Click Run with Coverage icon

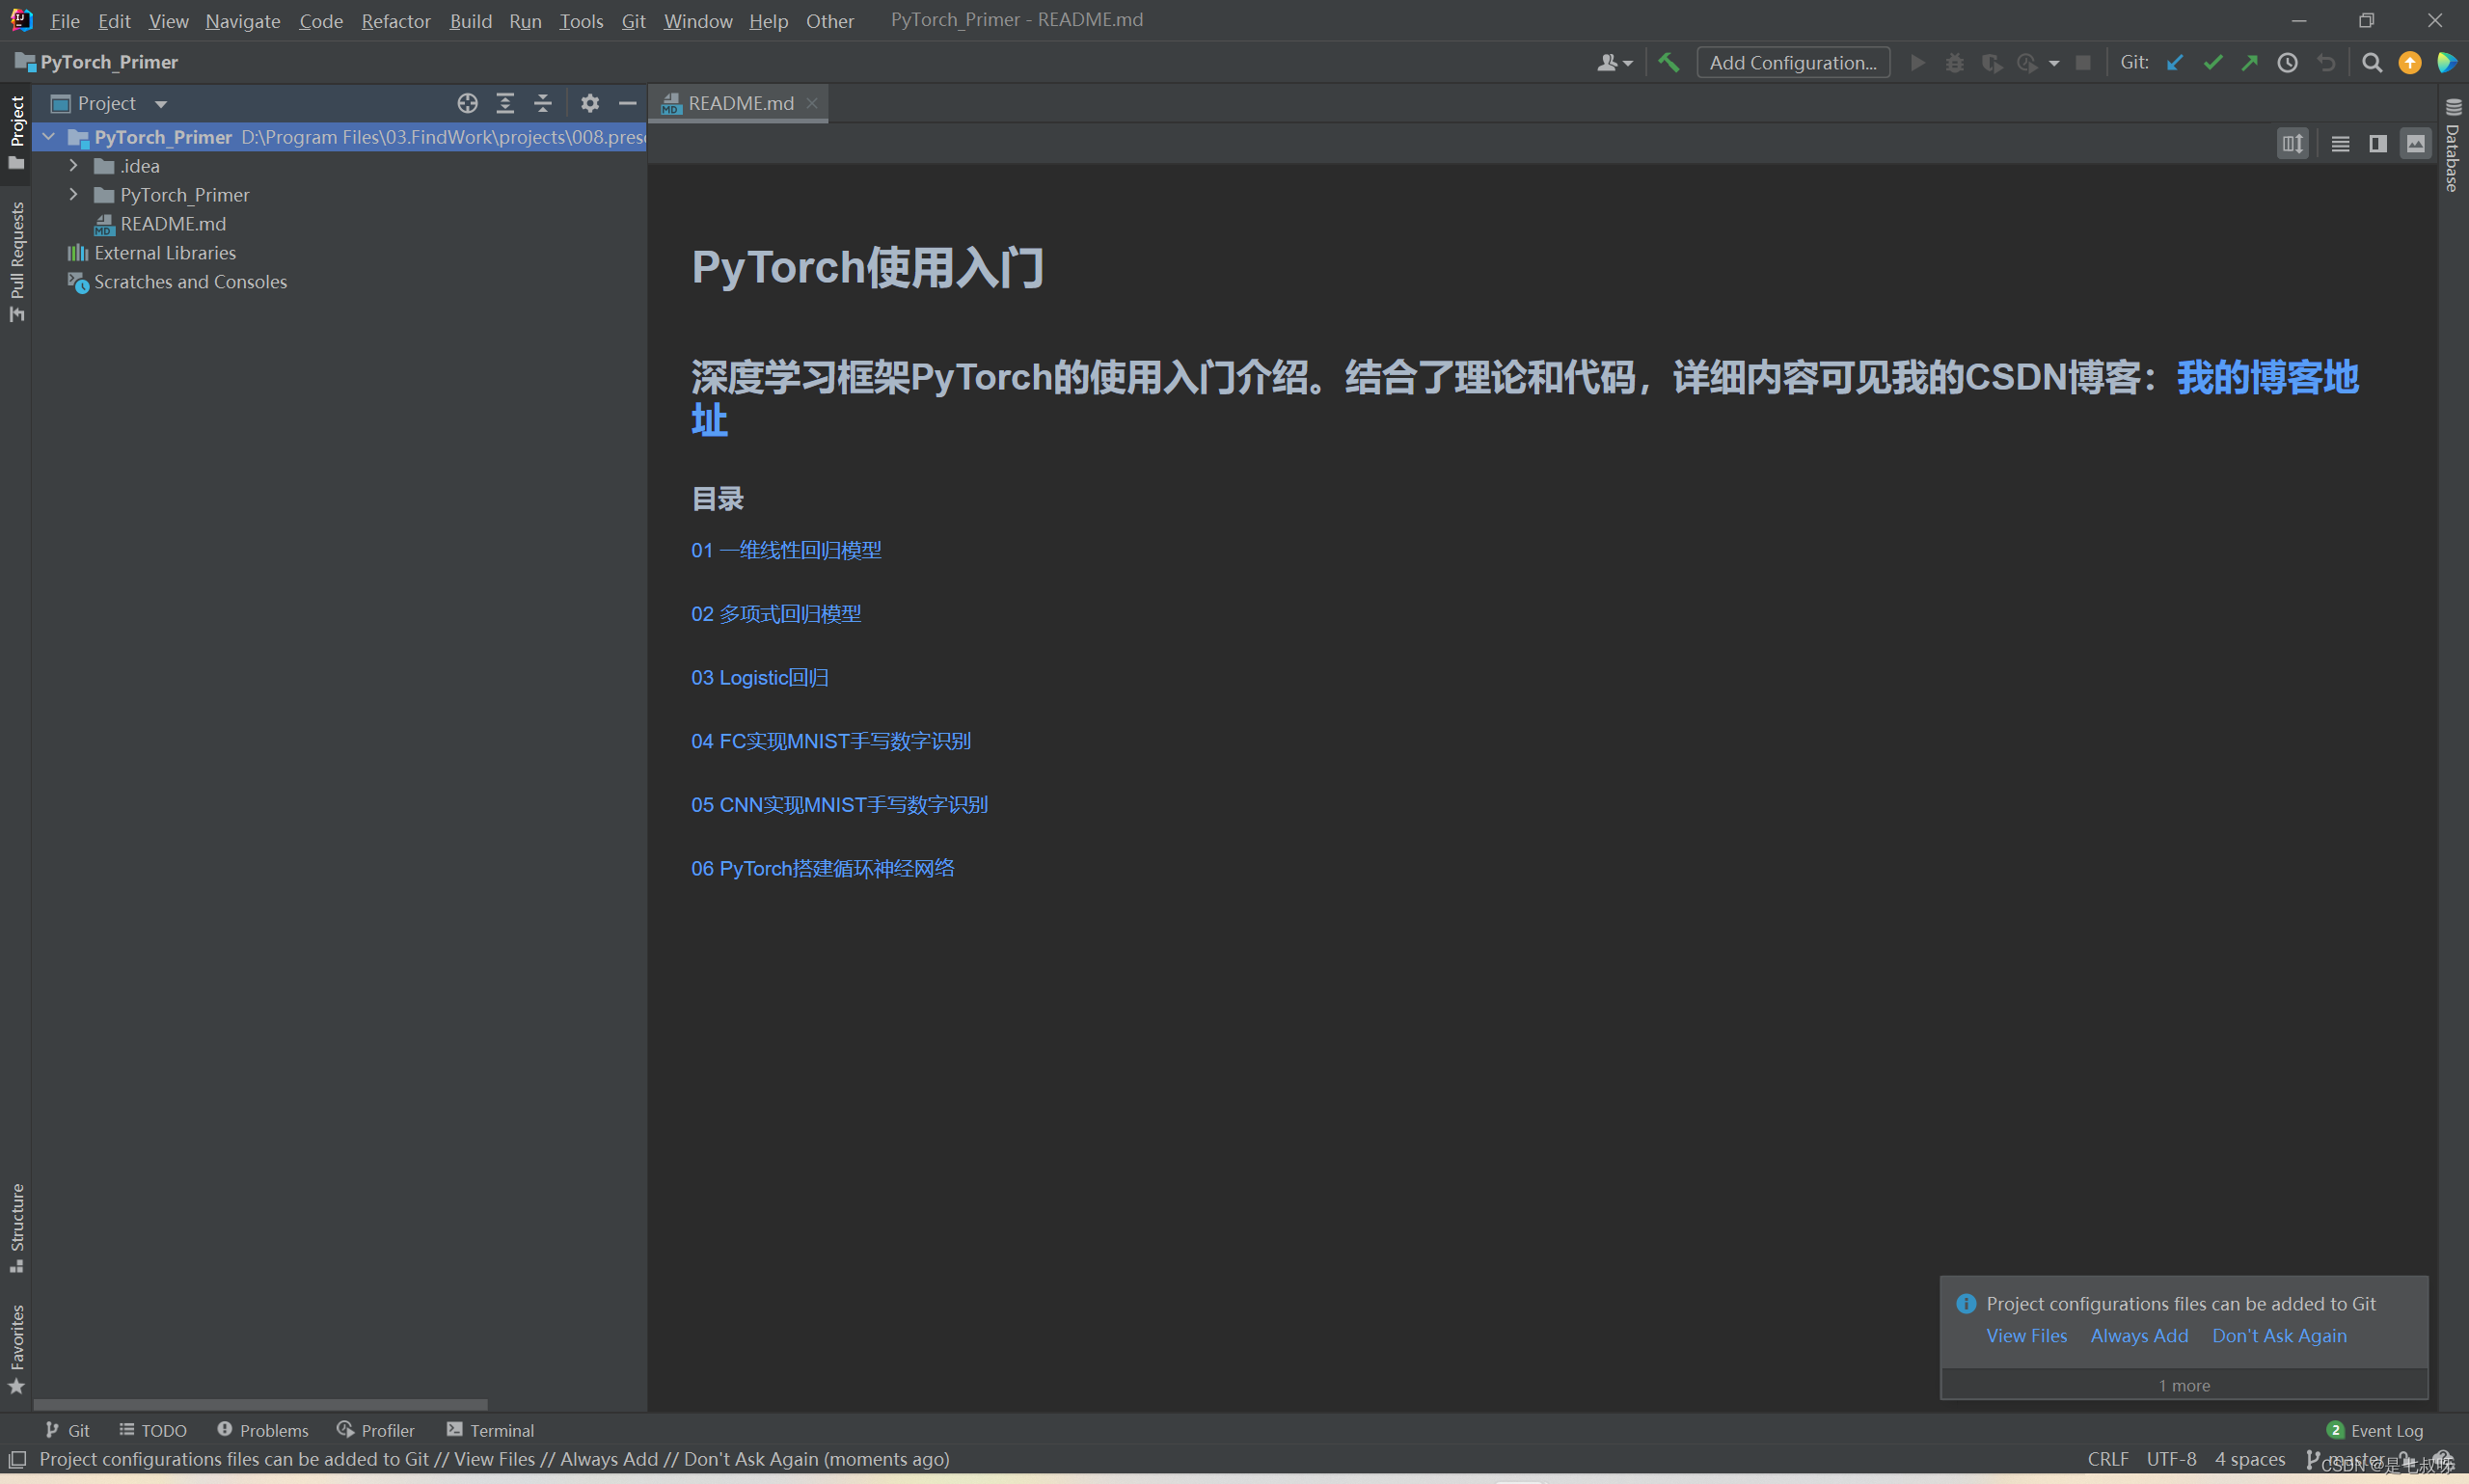point(1991,62)
